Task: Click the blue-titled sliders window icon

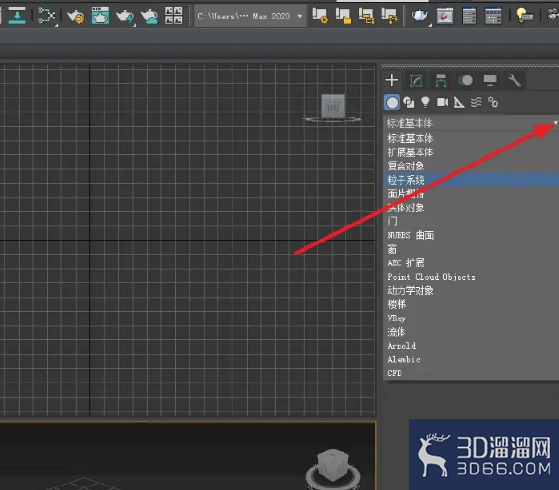Action: click(493, 16)
